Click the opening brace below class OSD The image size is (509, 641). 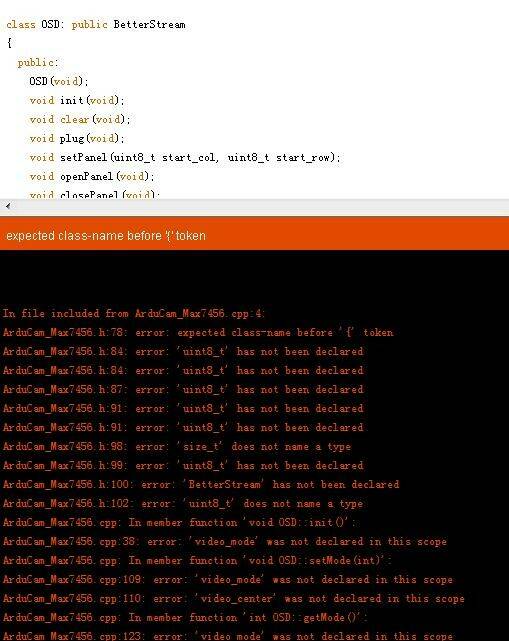coord(9,43)
